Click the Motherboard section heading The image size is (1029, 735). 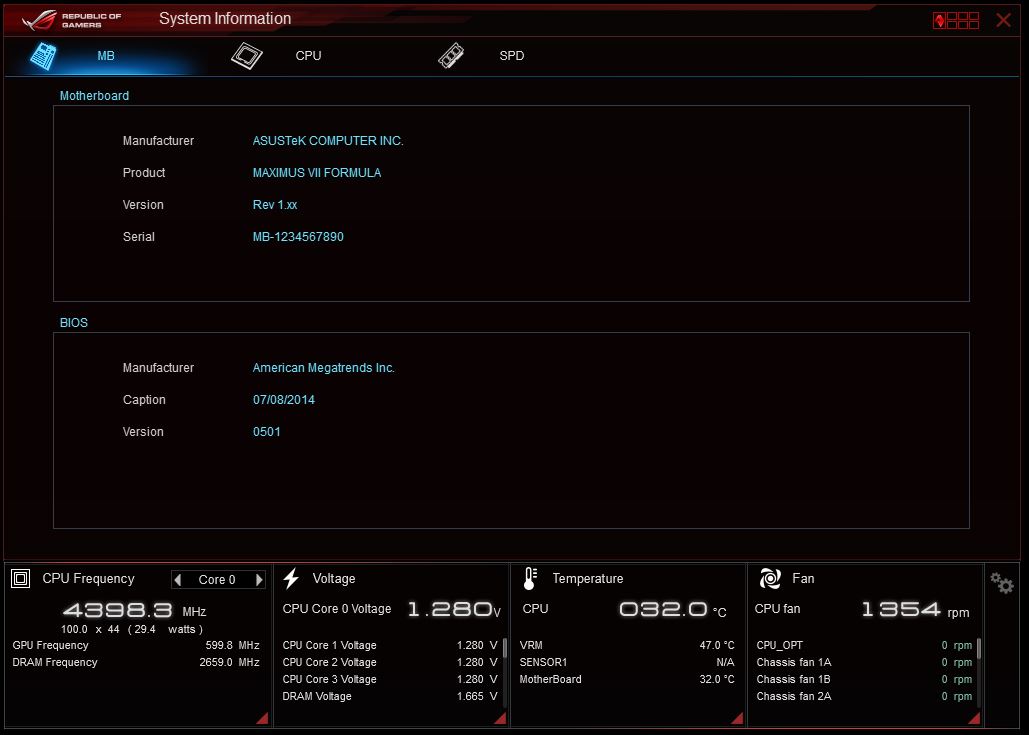pyautogui.click(x=94, y=96)
